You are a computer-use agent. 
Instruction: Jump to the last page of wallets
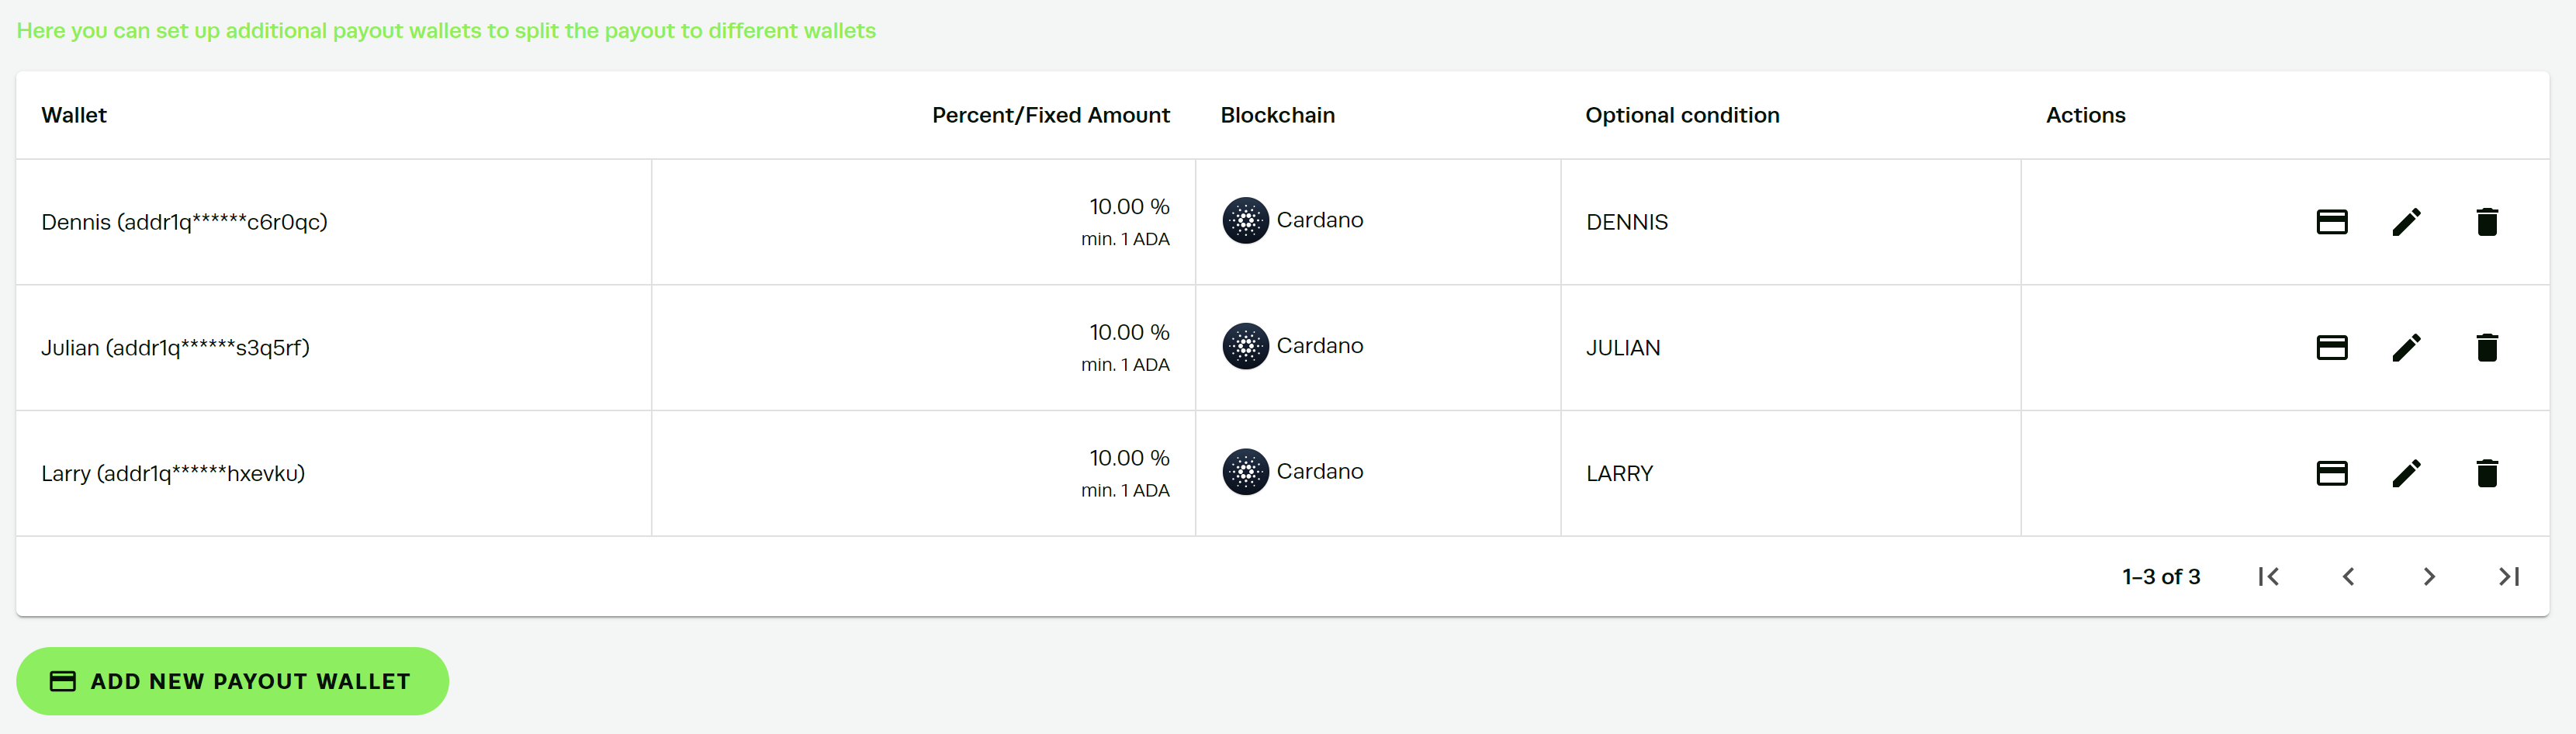click(x=2509, y=577)
